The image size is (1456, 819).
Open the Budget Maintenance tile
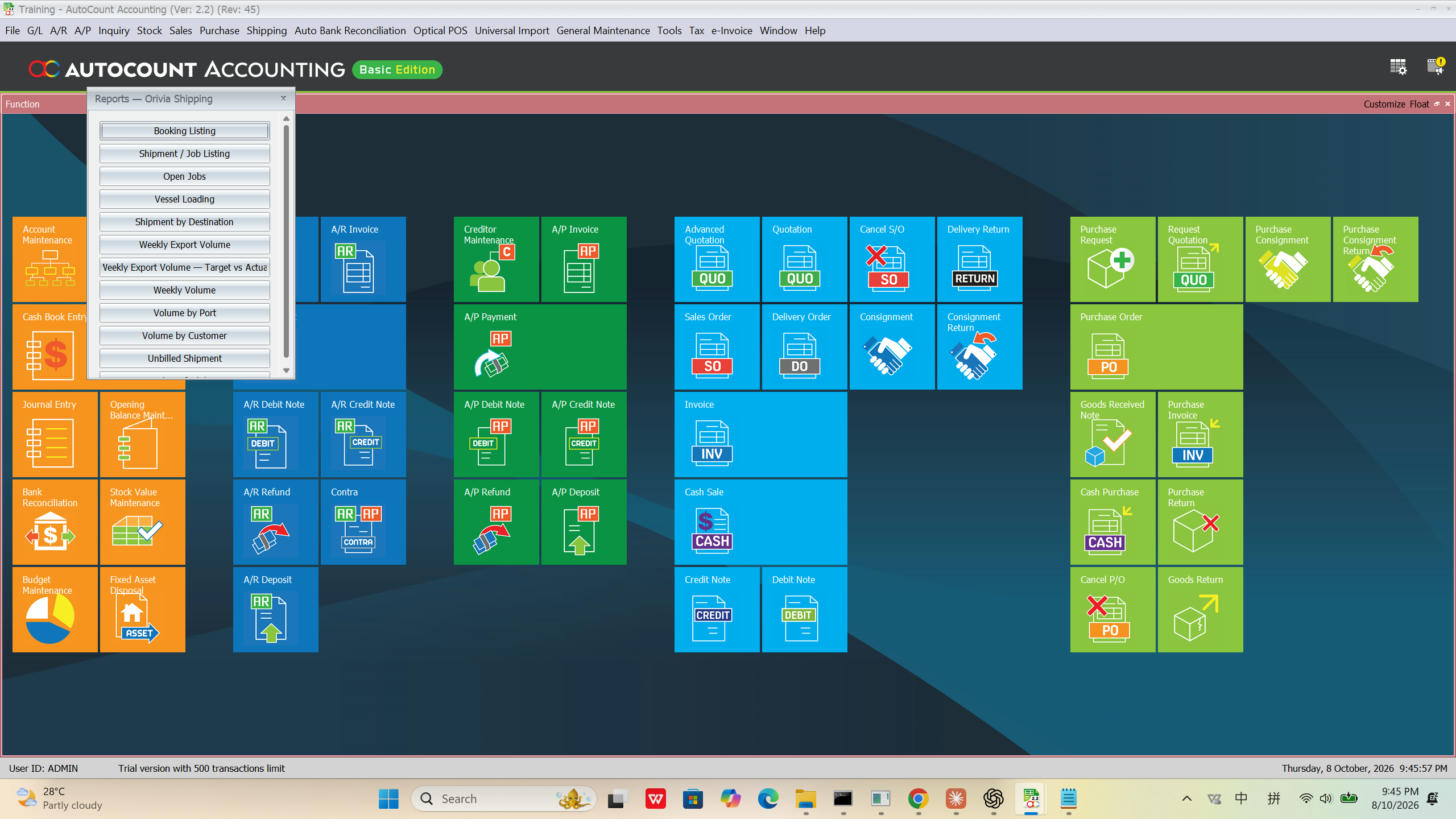pos(55,609)
